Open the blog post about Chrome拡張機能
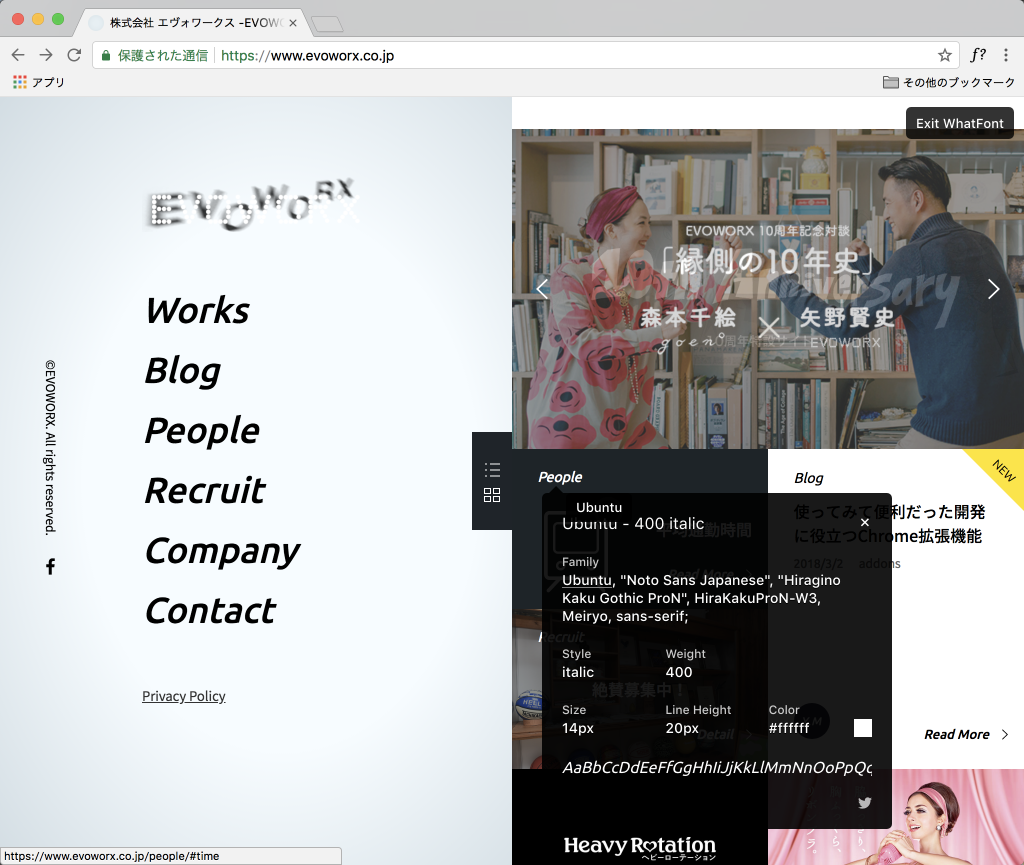 (x=889, y=524)
